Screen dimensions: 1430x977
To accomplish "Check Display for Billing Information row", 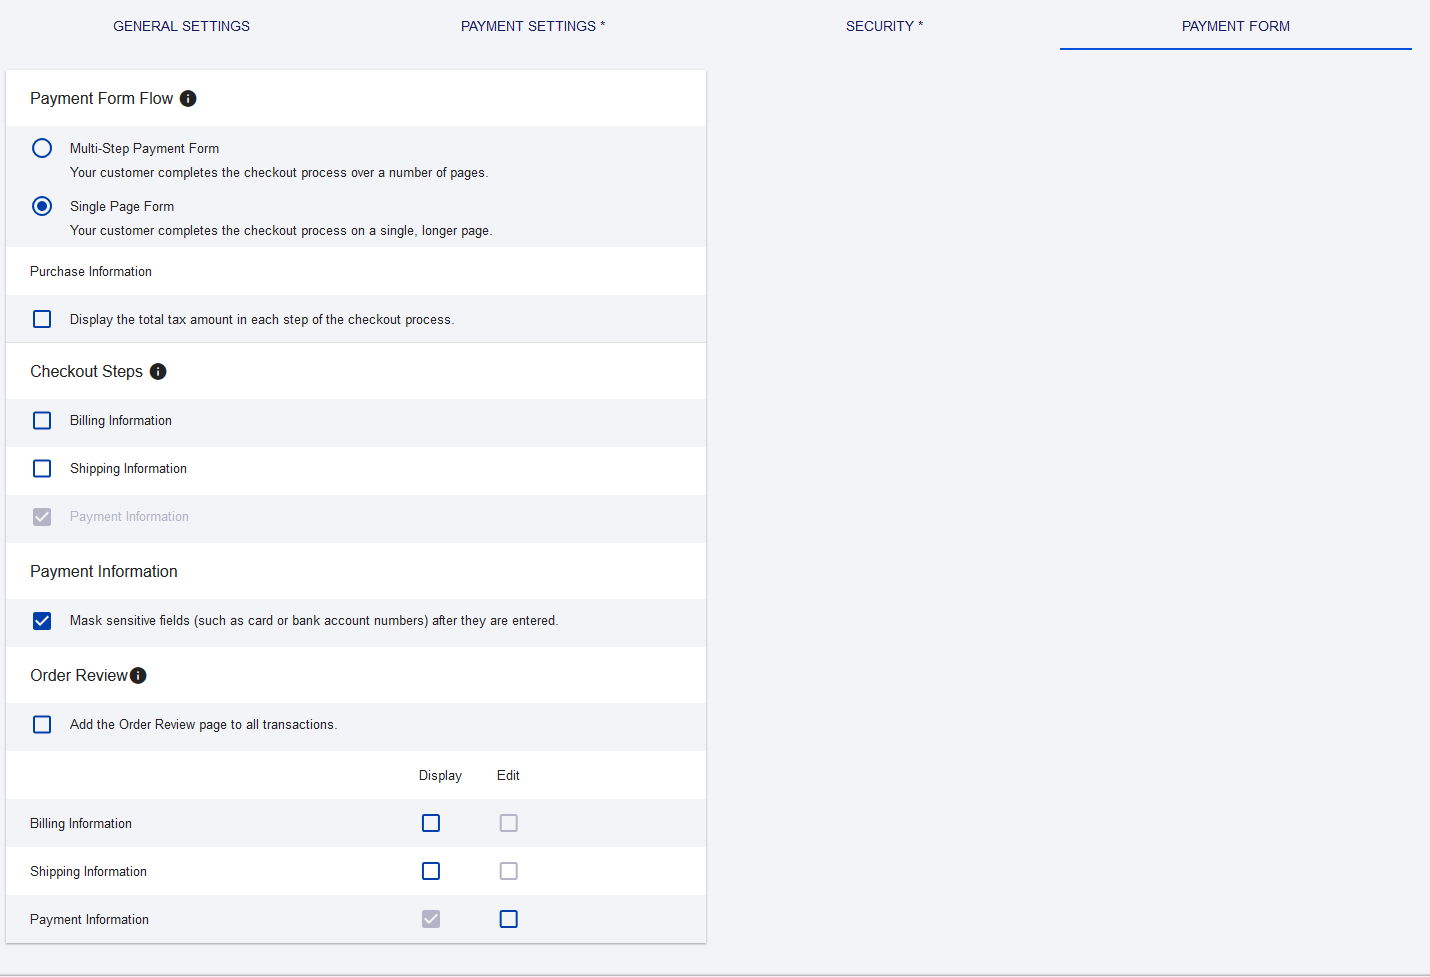I will click(431, 822).
